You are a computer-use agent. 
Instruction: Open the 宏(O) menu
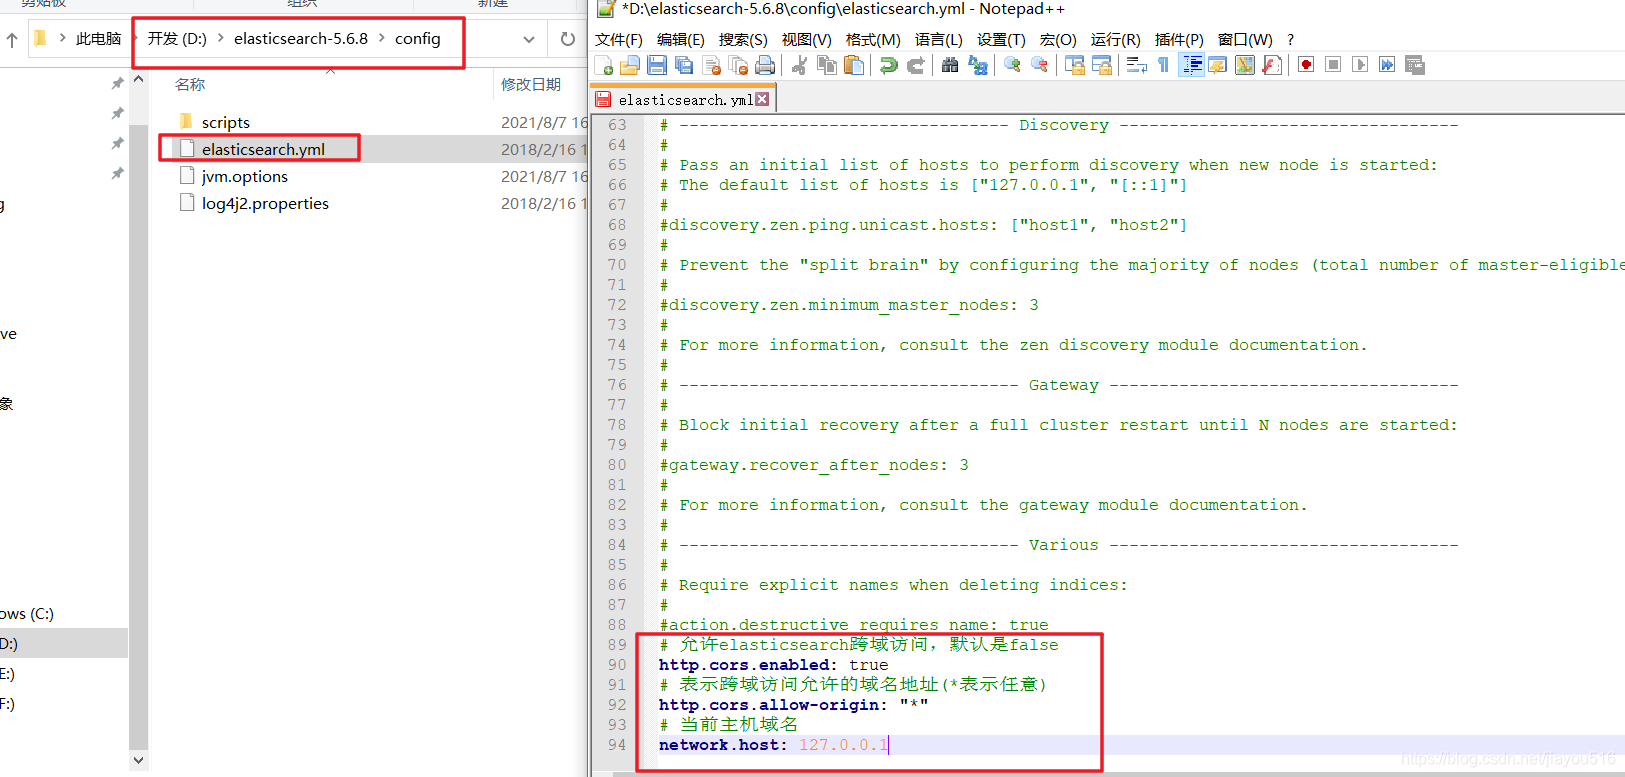click(1058, 39)
